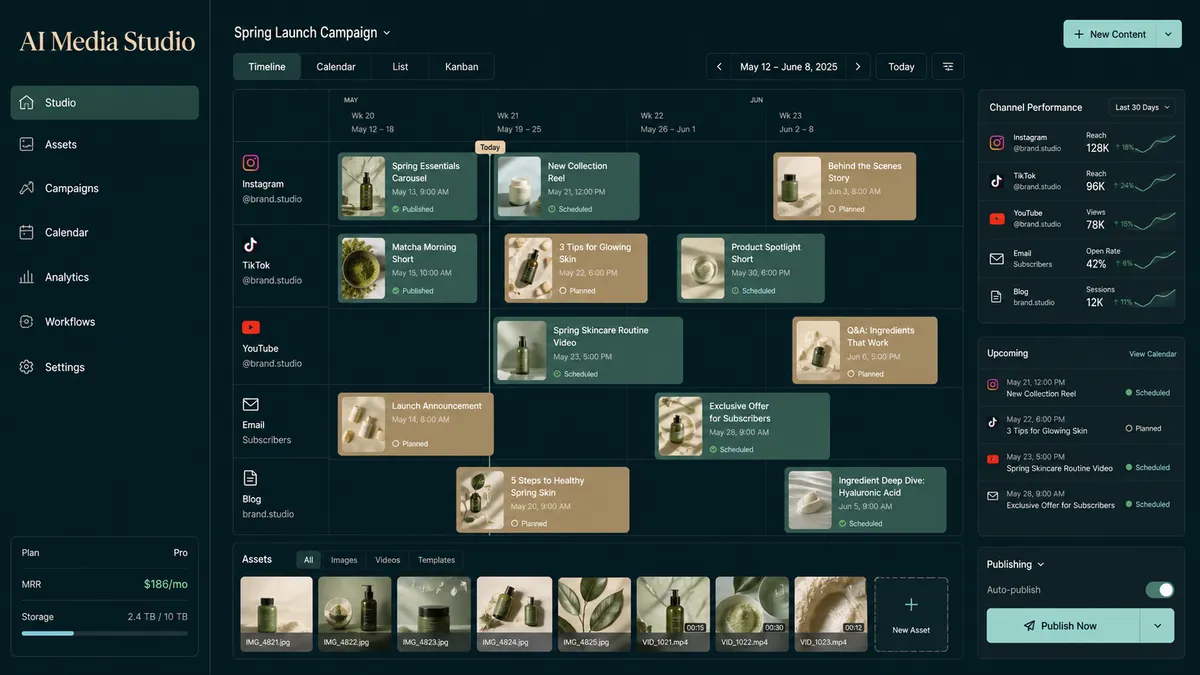Open the Publish Now options arrow
Image resolution: width=1200 pixels, height=675 pixels.
1157,626
